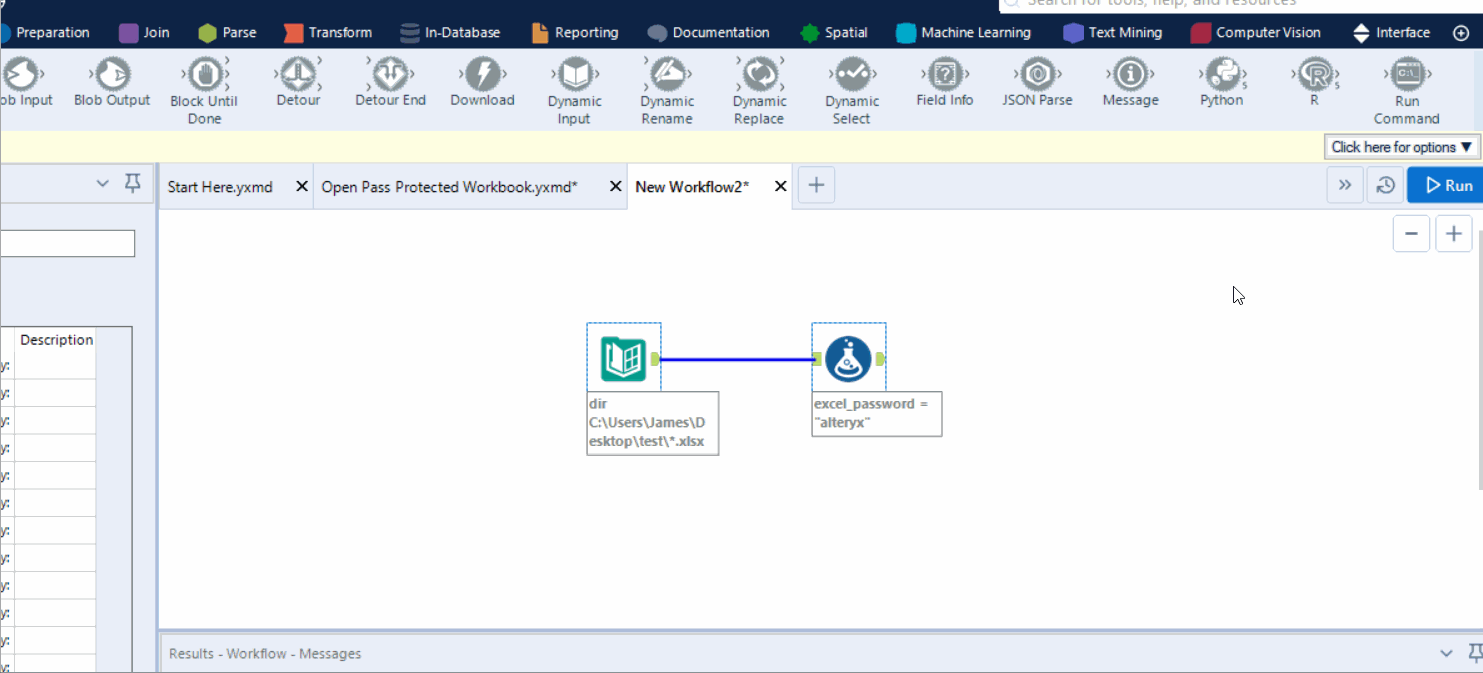Image resolution: width=1483 pixels, height=673 pixels.
Task: Choose the JSON Parse tool
Action: tap(1037, 75)
